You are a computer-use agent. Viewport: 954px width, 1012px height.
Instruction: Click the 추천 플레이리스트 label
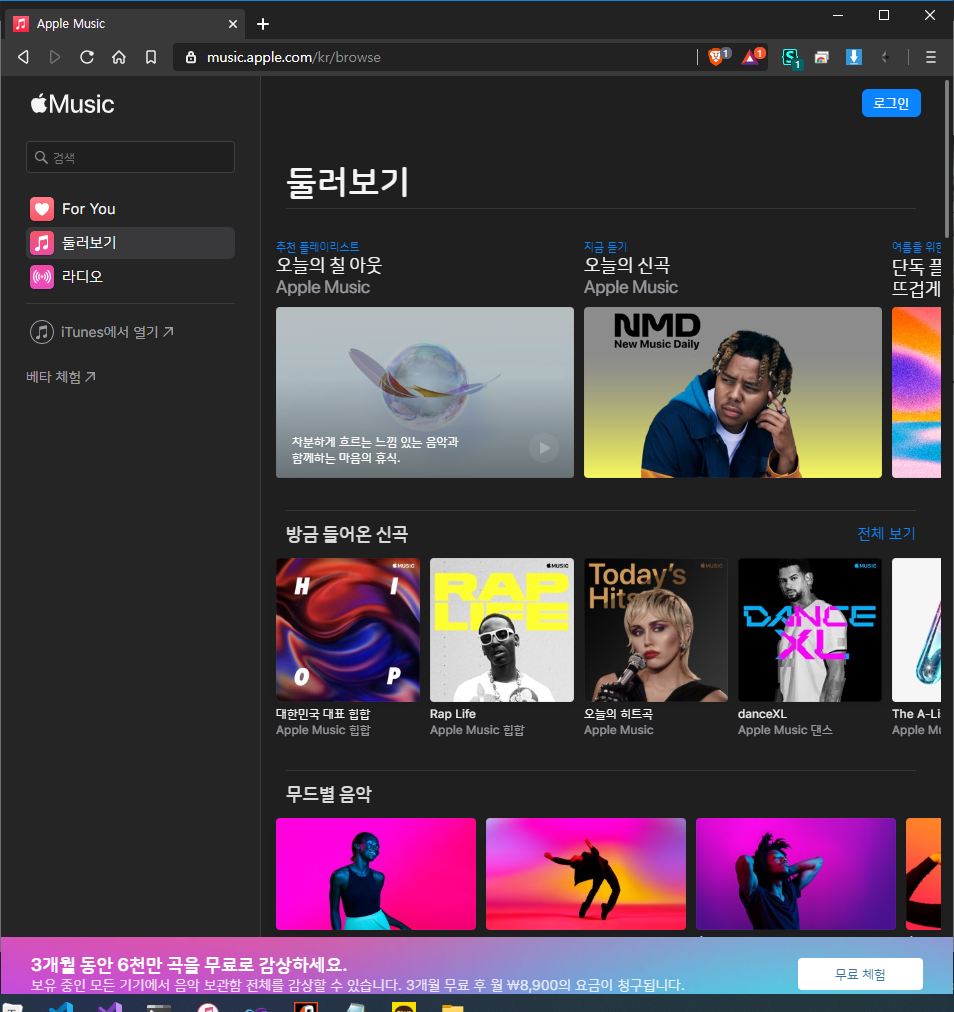[318, 247]
